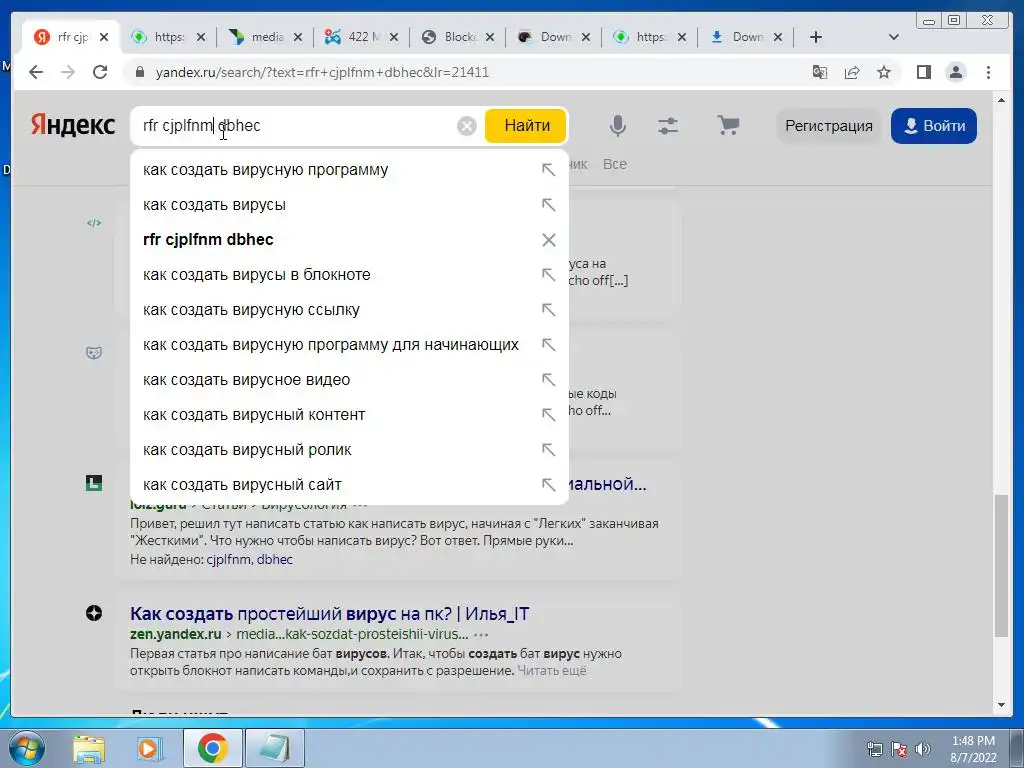
Task: Start voice search with microphone
Action: pyautogui.click(x=617, y=125)
